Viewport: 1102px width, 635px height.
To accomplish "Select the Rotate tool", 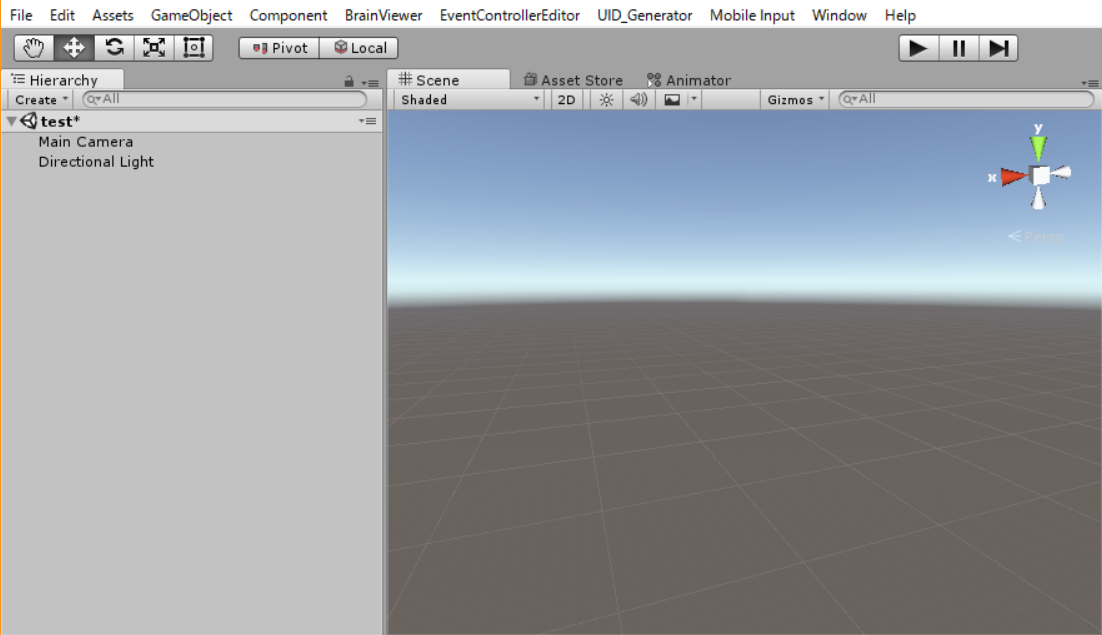I will coord(114,48).
